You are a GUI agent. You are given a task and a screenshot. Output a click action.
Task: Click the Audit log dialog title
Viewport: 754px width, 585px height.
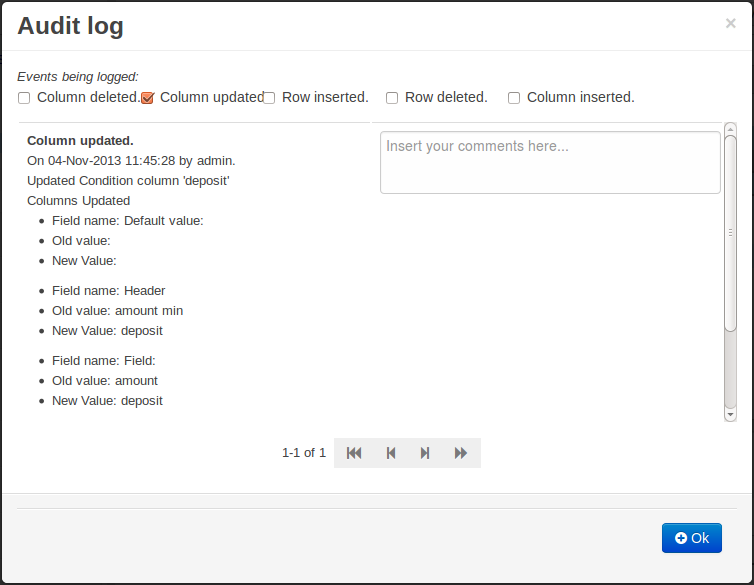pos(71,26)
